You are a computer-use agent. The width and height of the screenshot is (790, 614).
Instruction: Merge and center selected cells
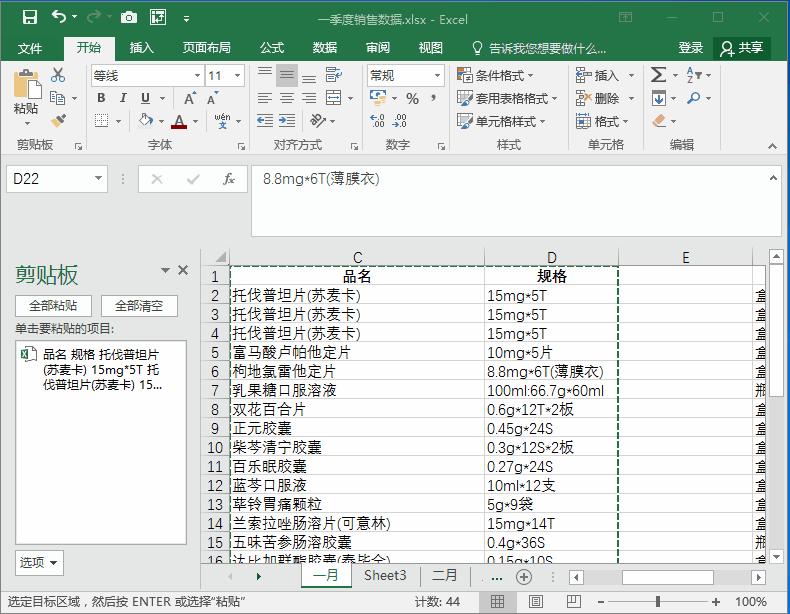(x=334, y=98)
